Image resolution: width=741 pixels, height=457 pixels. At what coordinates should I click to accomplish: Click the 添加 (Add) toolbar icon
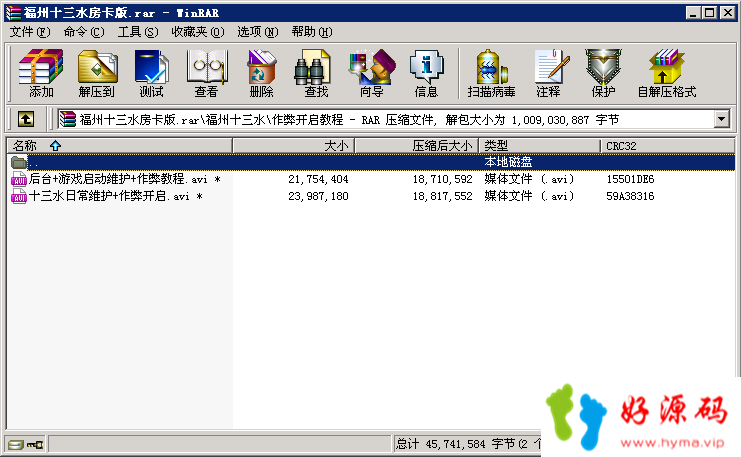coord(41,73)
